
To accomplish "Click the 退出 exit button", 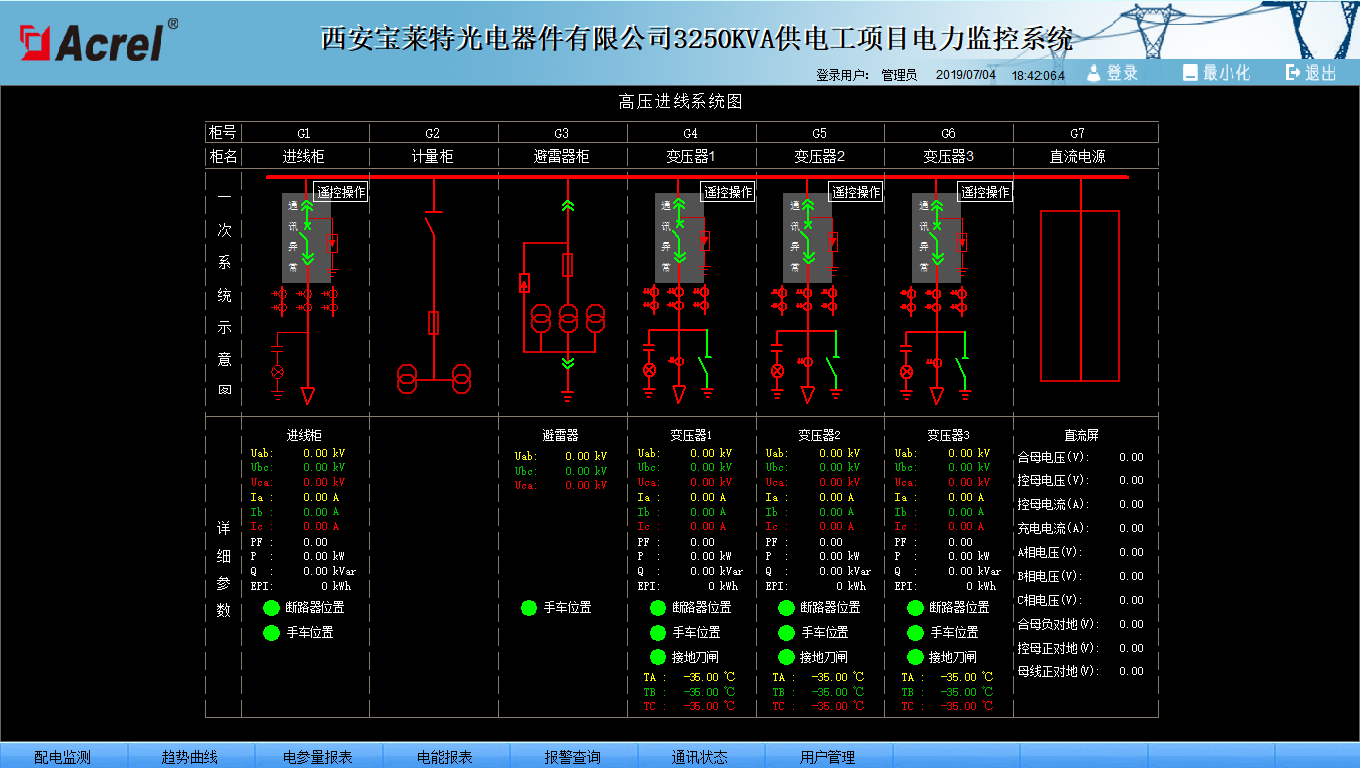I will point(1311,73).
